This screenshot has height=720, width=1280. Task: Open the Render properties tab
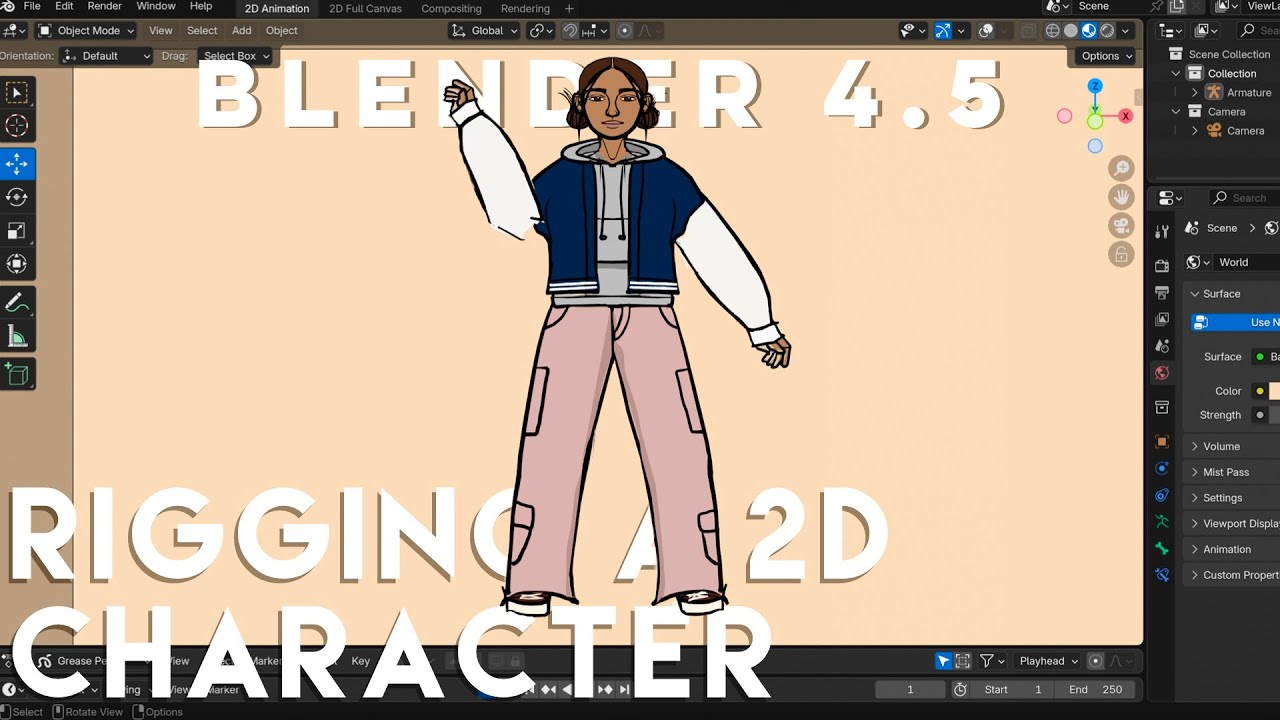tap(1162, 266)
